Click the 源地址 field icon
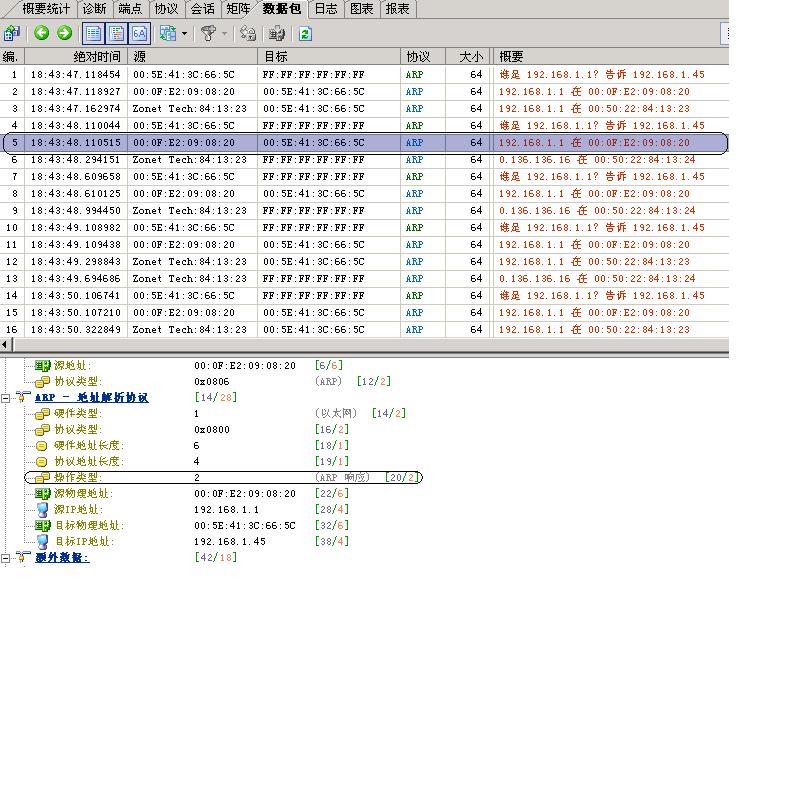The image size is (810, 800). pyautogui.click(x=42, y=366)
